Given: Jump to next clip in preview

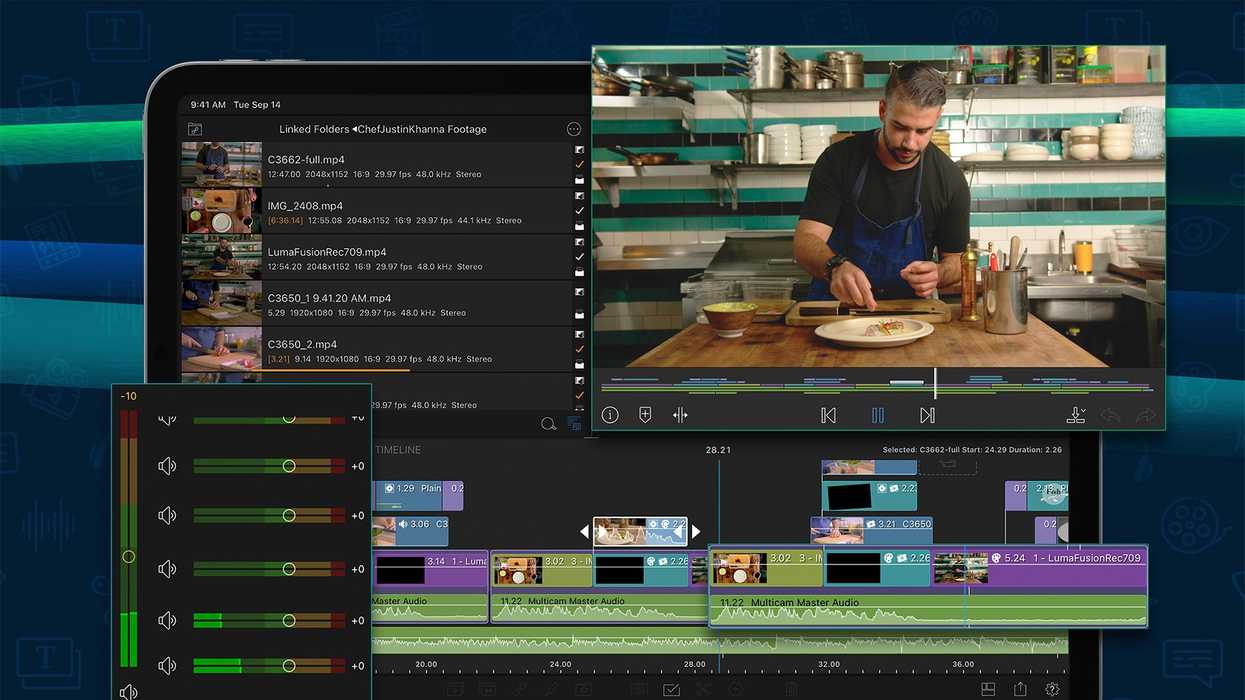Looking at the screenshot, I should [x=927, y=415].
